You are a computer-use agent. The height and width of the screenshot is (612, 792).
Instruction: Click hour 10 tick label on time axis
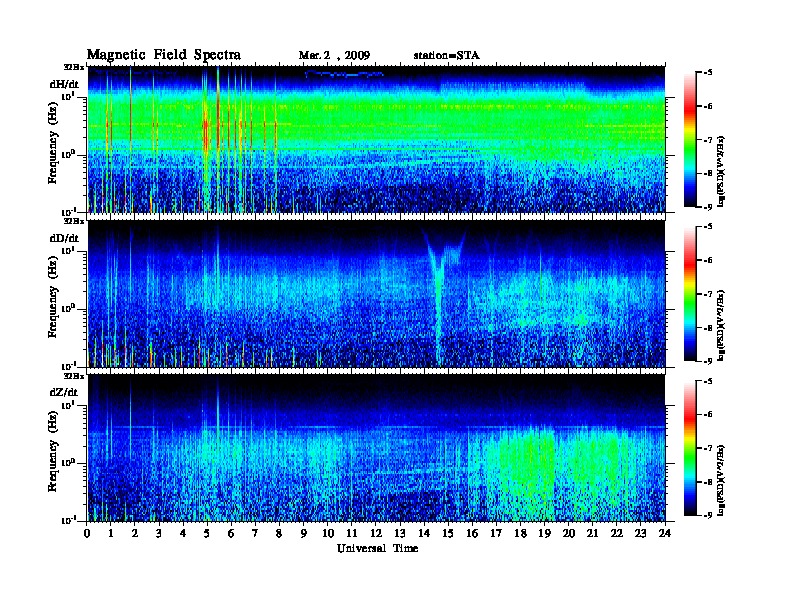pos(328,533)
